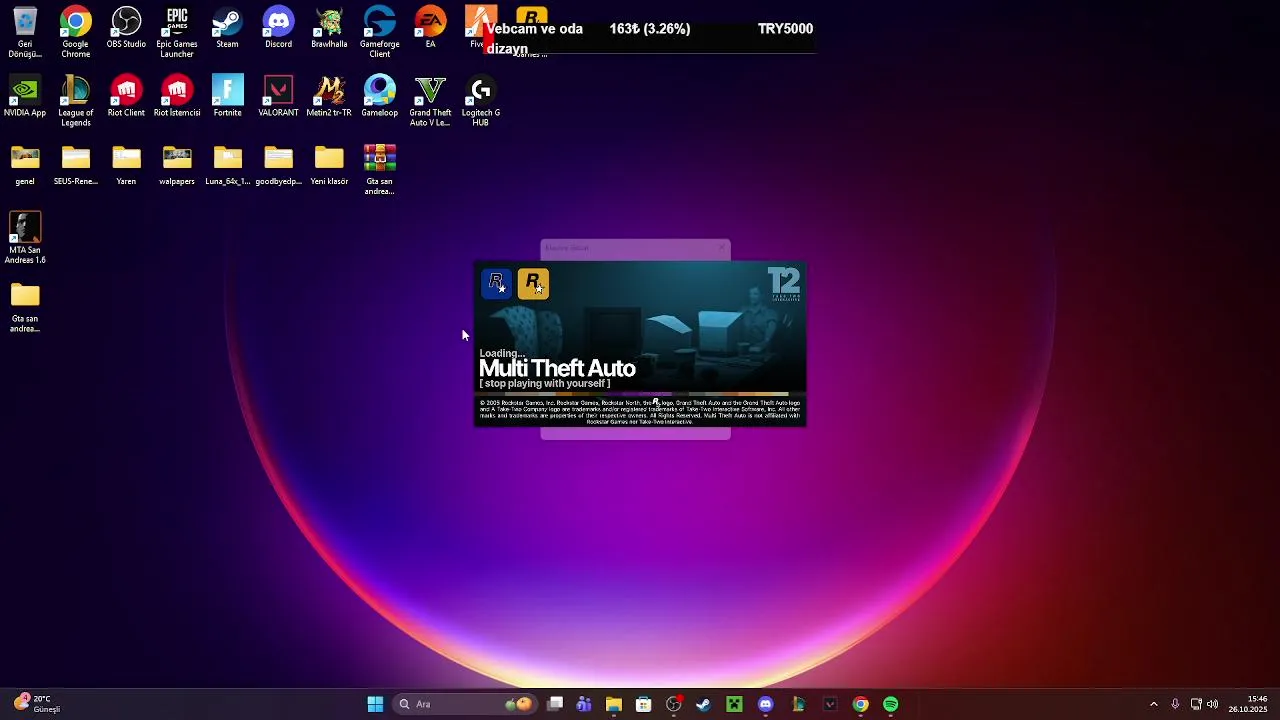
Task: Switch to Discord on the taskbar
Action: [x=765, y=704]
